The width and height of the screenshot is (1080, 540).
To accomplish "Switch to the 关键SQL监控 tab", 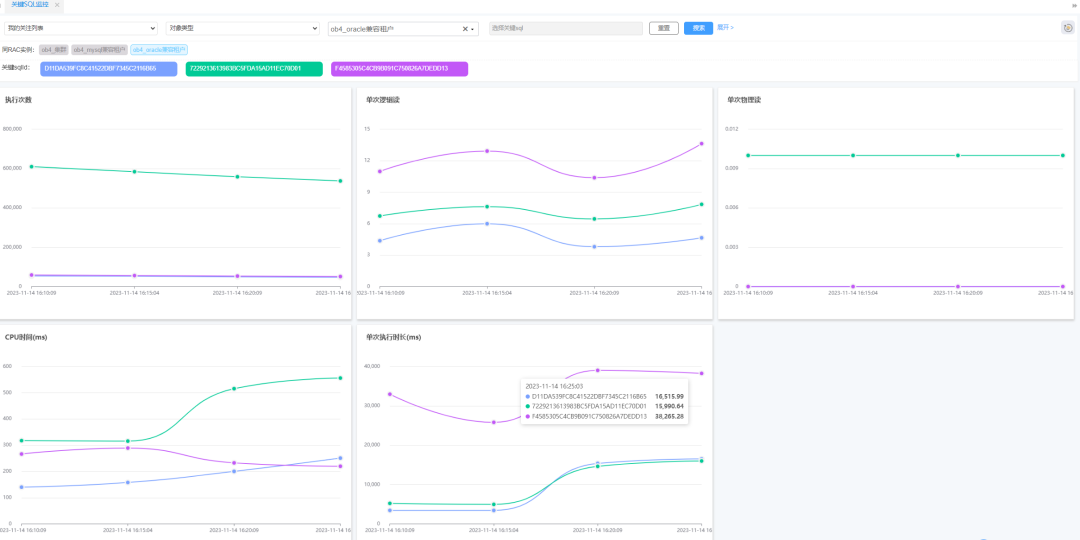I will point(30,5).
